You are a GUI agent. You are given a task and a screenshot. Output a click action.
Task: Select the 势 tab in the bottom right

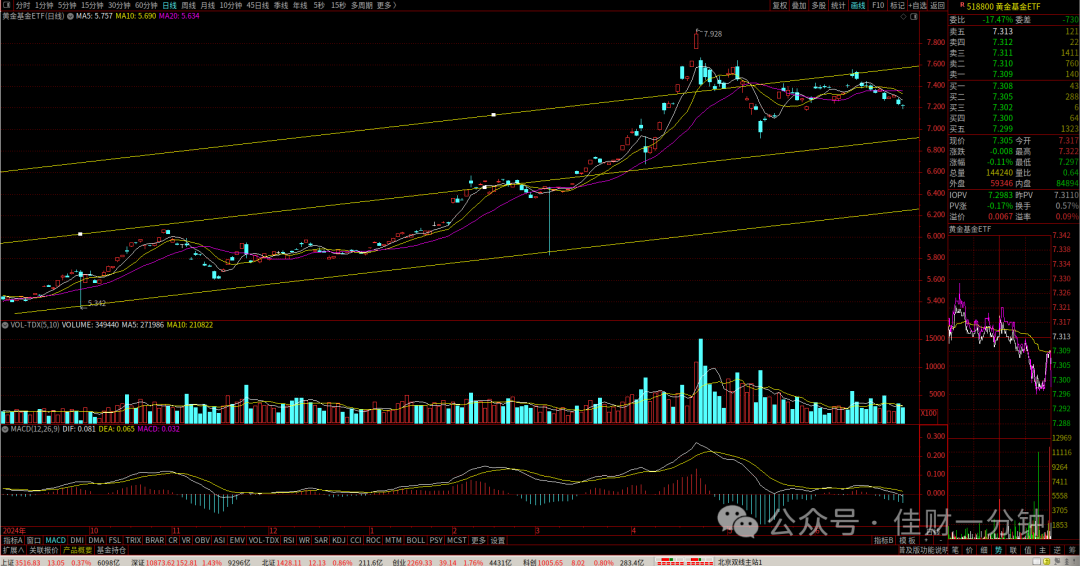[x=998, y=550]
